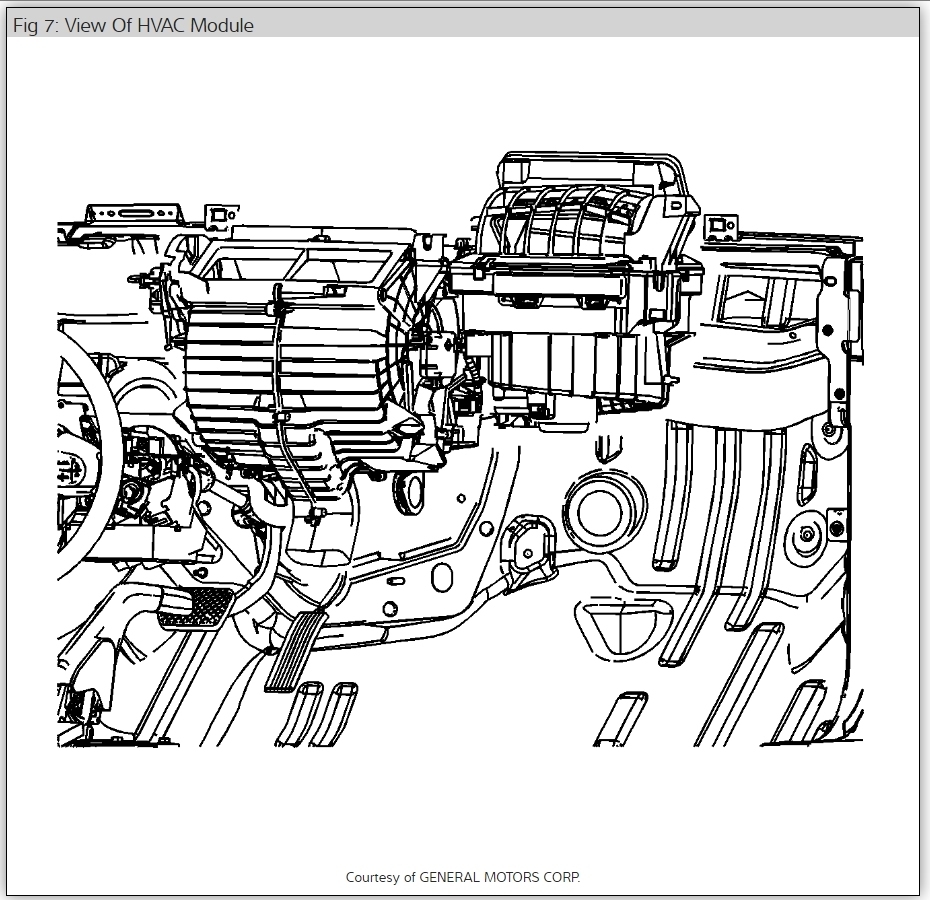This screenshot has height=900, width=930.
Task: Click 'Courtesy of GENERAL MOTORS CORP.' caption
Action: coord(463,877)
